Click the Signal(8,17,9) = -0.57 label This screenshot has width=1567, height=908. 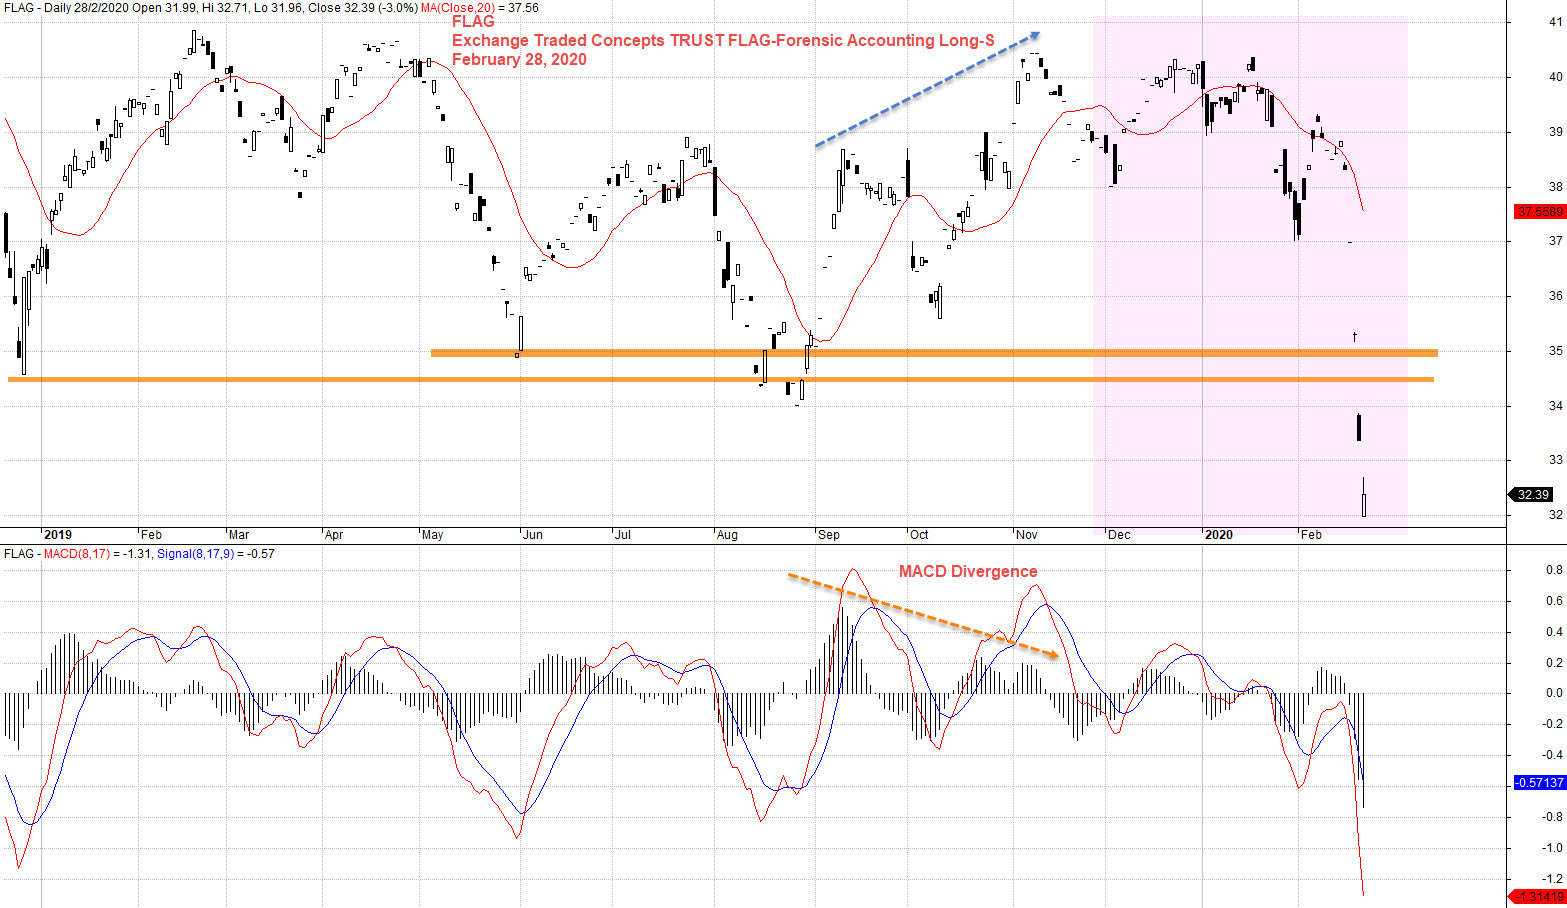216,554
